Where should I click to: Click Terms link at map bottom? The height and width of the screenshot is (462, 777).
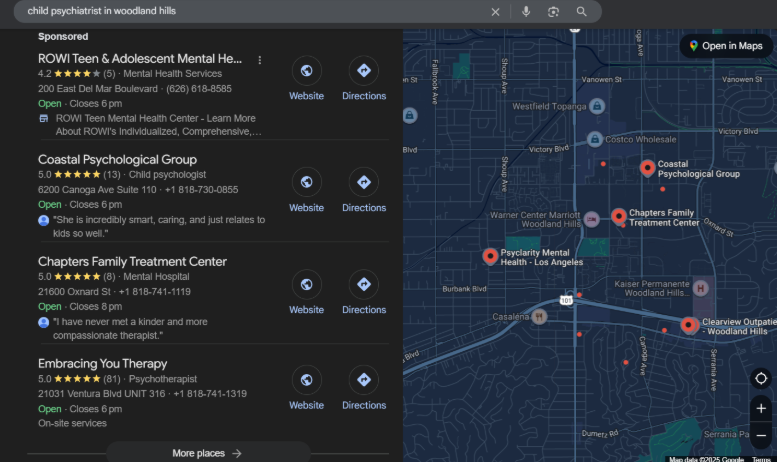point(761,459)
